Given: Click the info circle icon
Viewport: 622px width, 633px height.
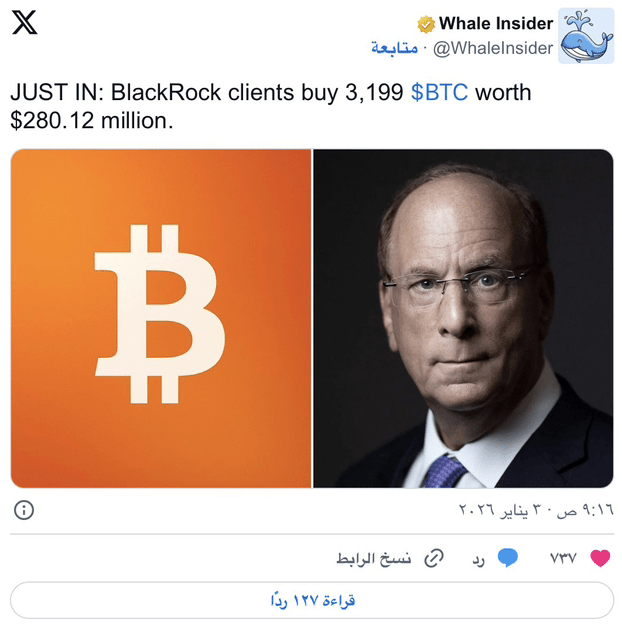Looking at the screenshot, I should click(24, 510).
